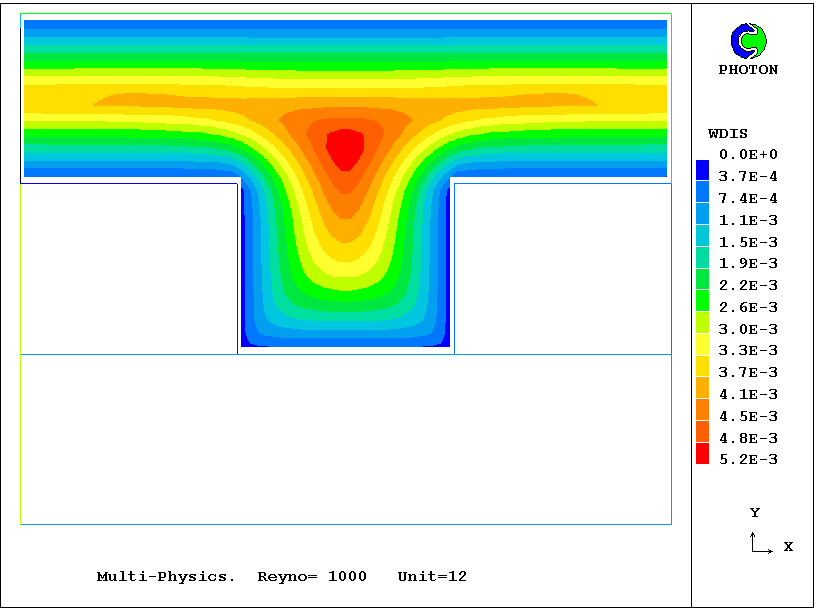Click the empty white block left of cavity

pos(129,268)
